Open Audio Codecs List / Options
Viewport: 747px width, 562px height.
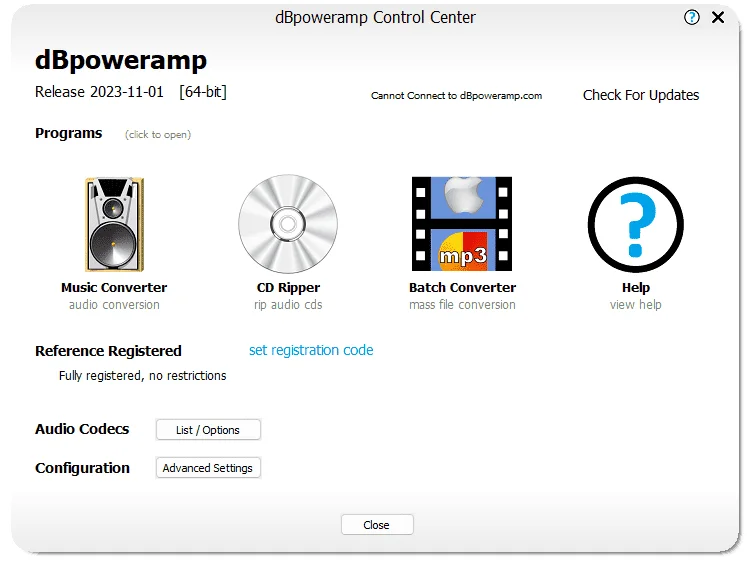[x=208, y=430]
